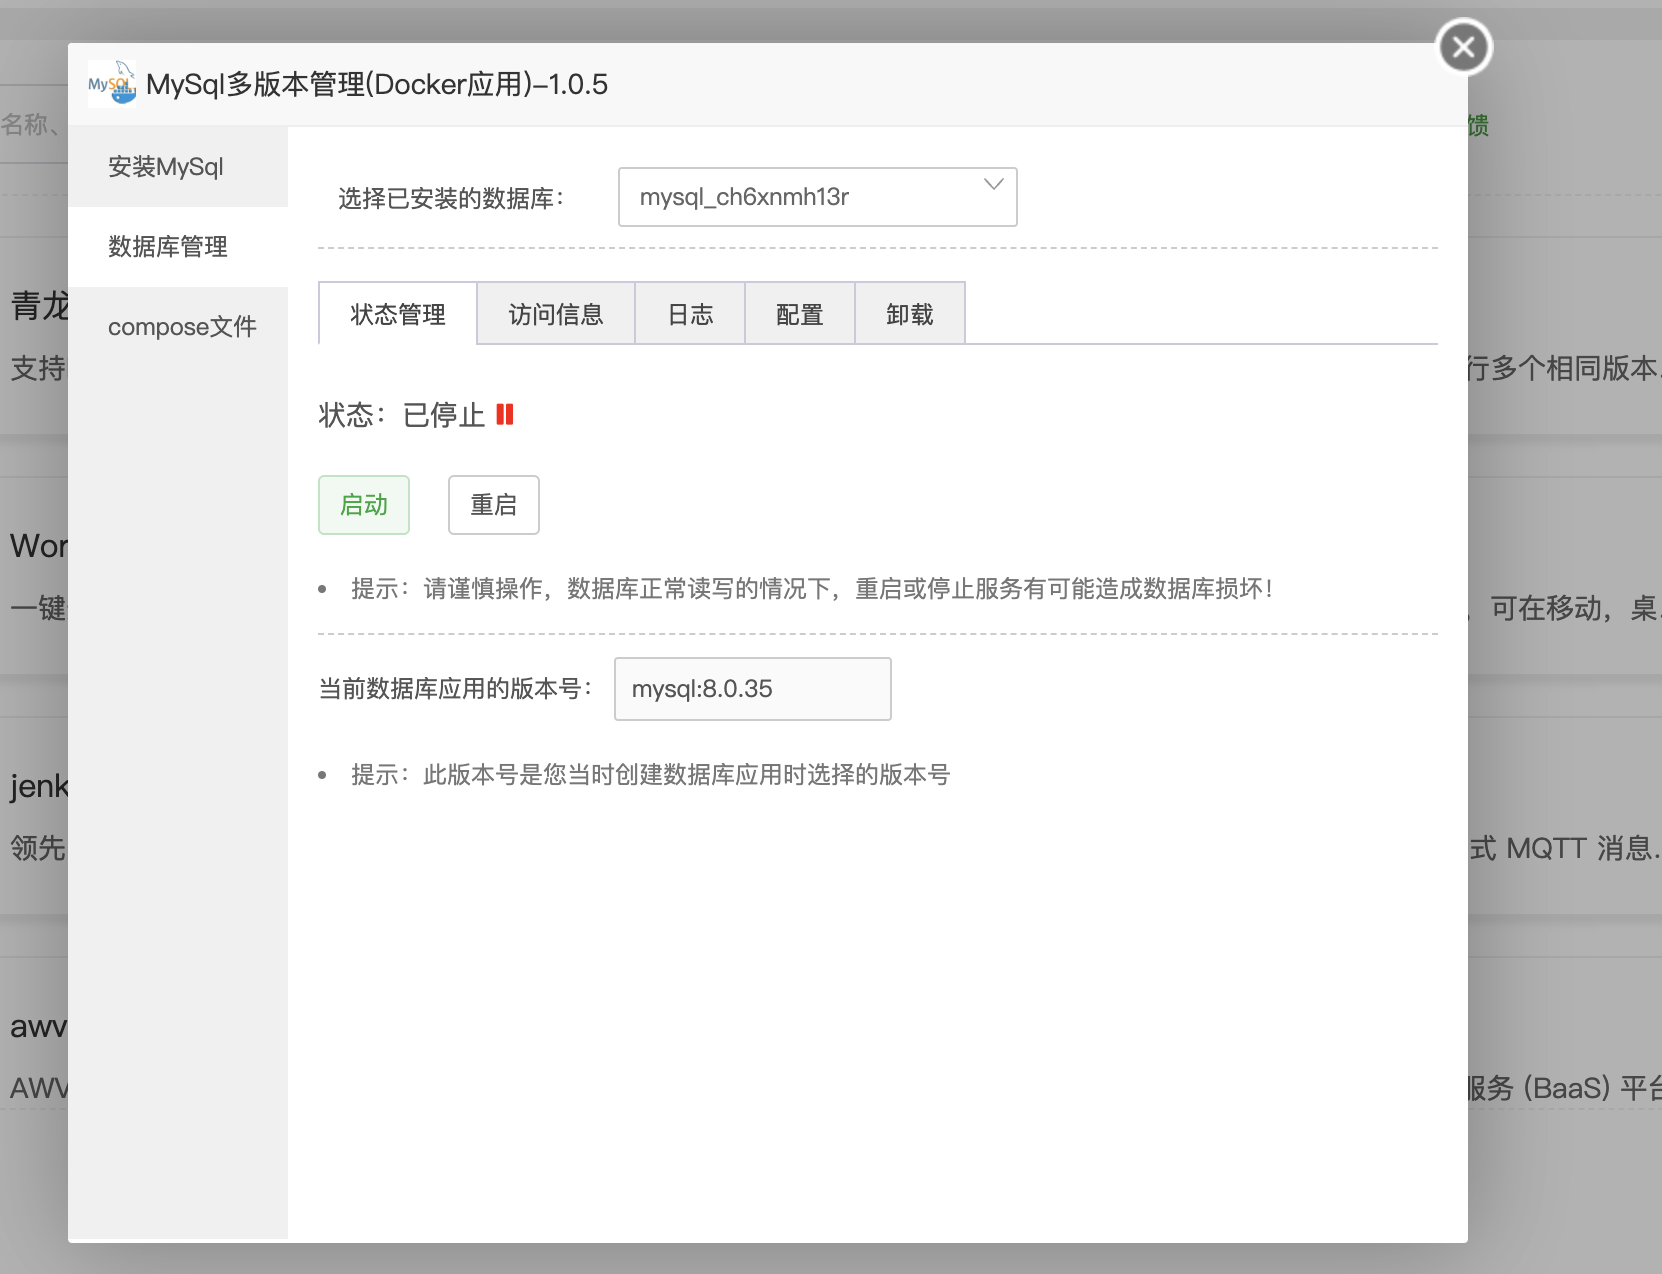
Task: Open the 日志 tab
Action: (x=690, y=314)
